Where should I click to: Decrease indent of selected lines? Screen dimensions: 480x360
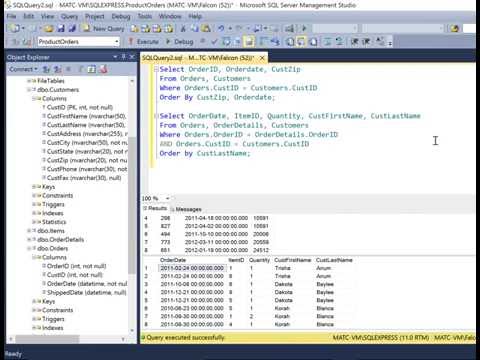click(x=355, y=42)
